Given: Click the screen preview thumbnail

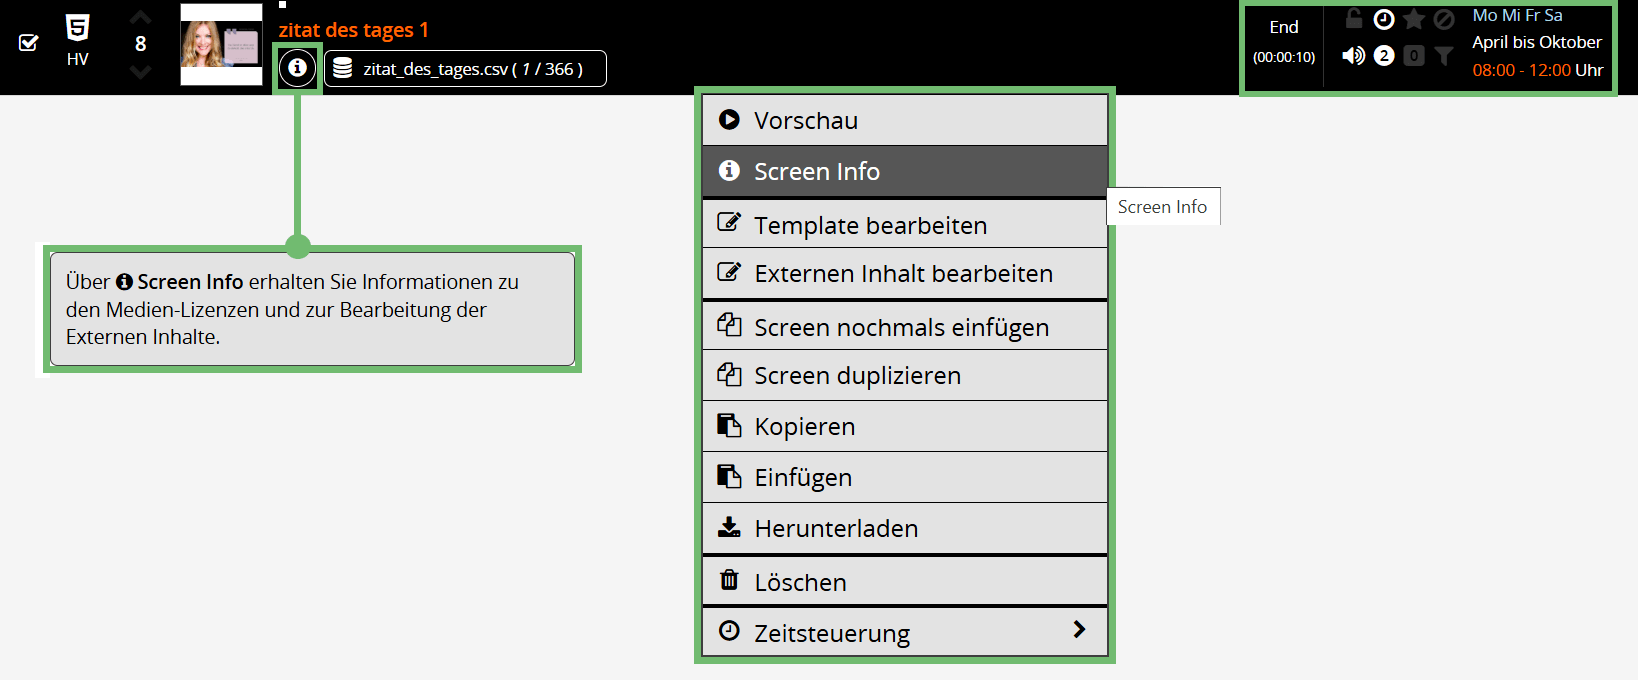Looking at the screenshot, I should point(221,45).
